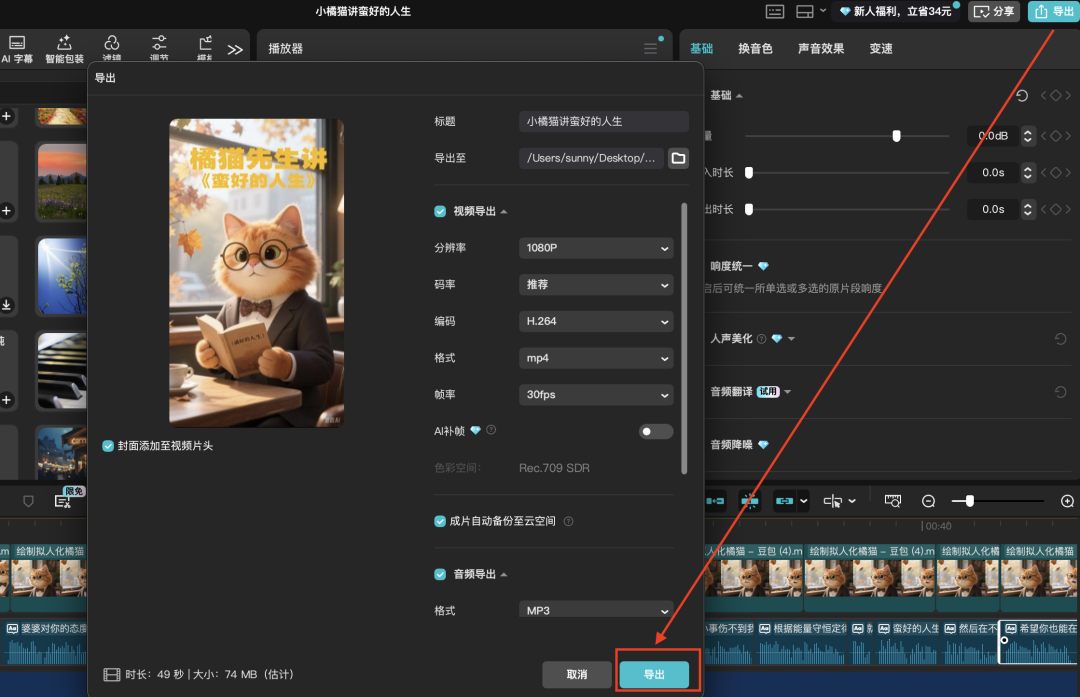1080x697 pixels.
Task: Open the 分辨率 resolution dropdown
Action: point(596,247)
